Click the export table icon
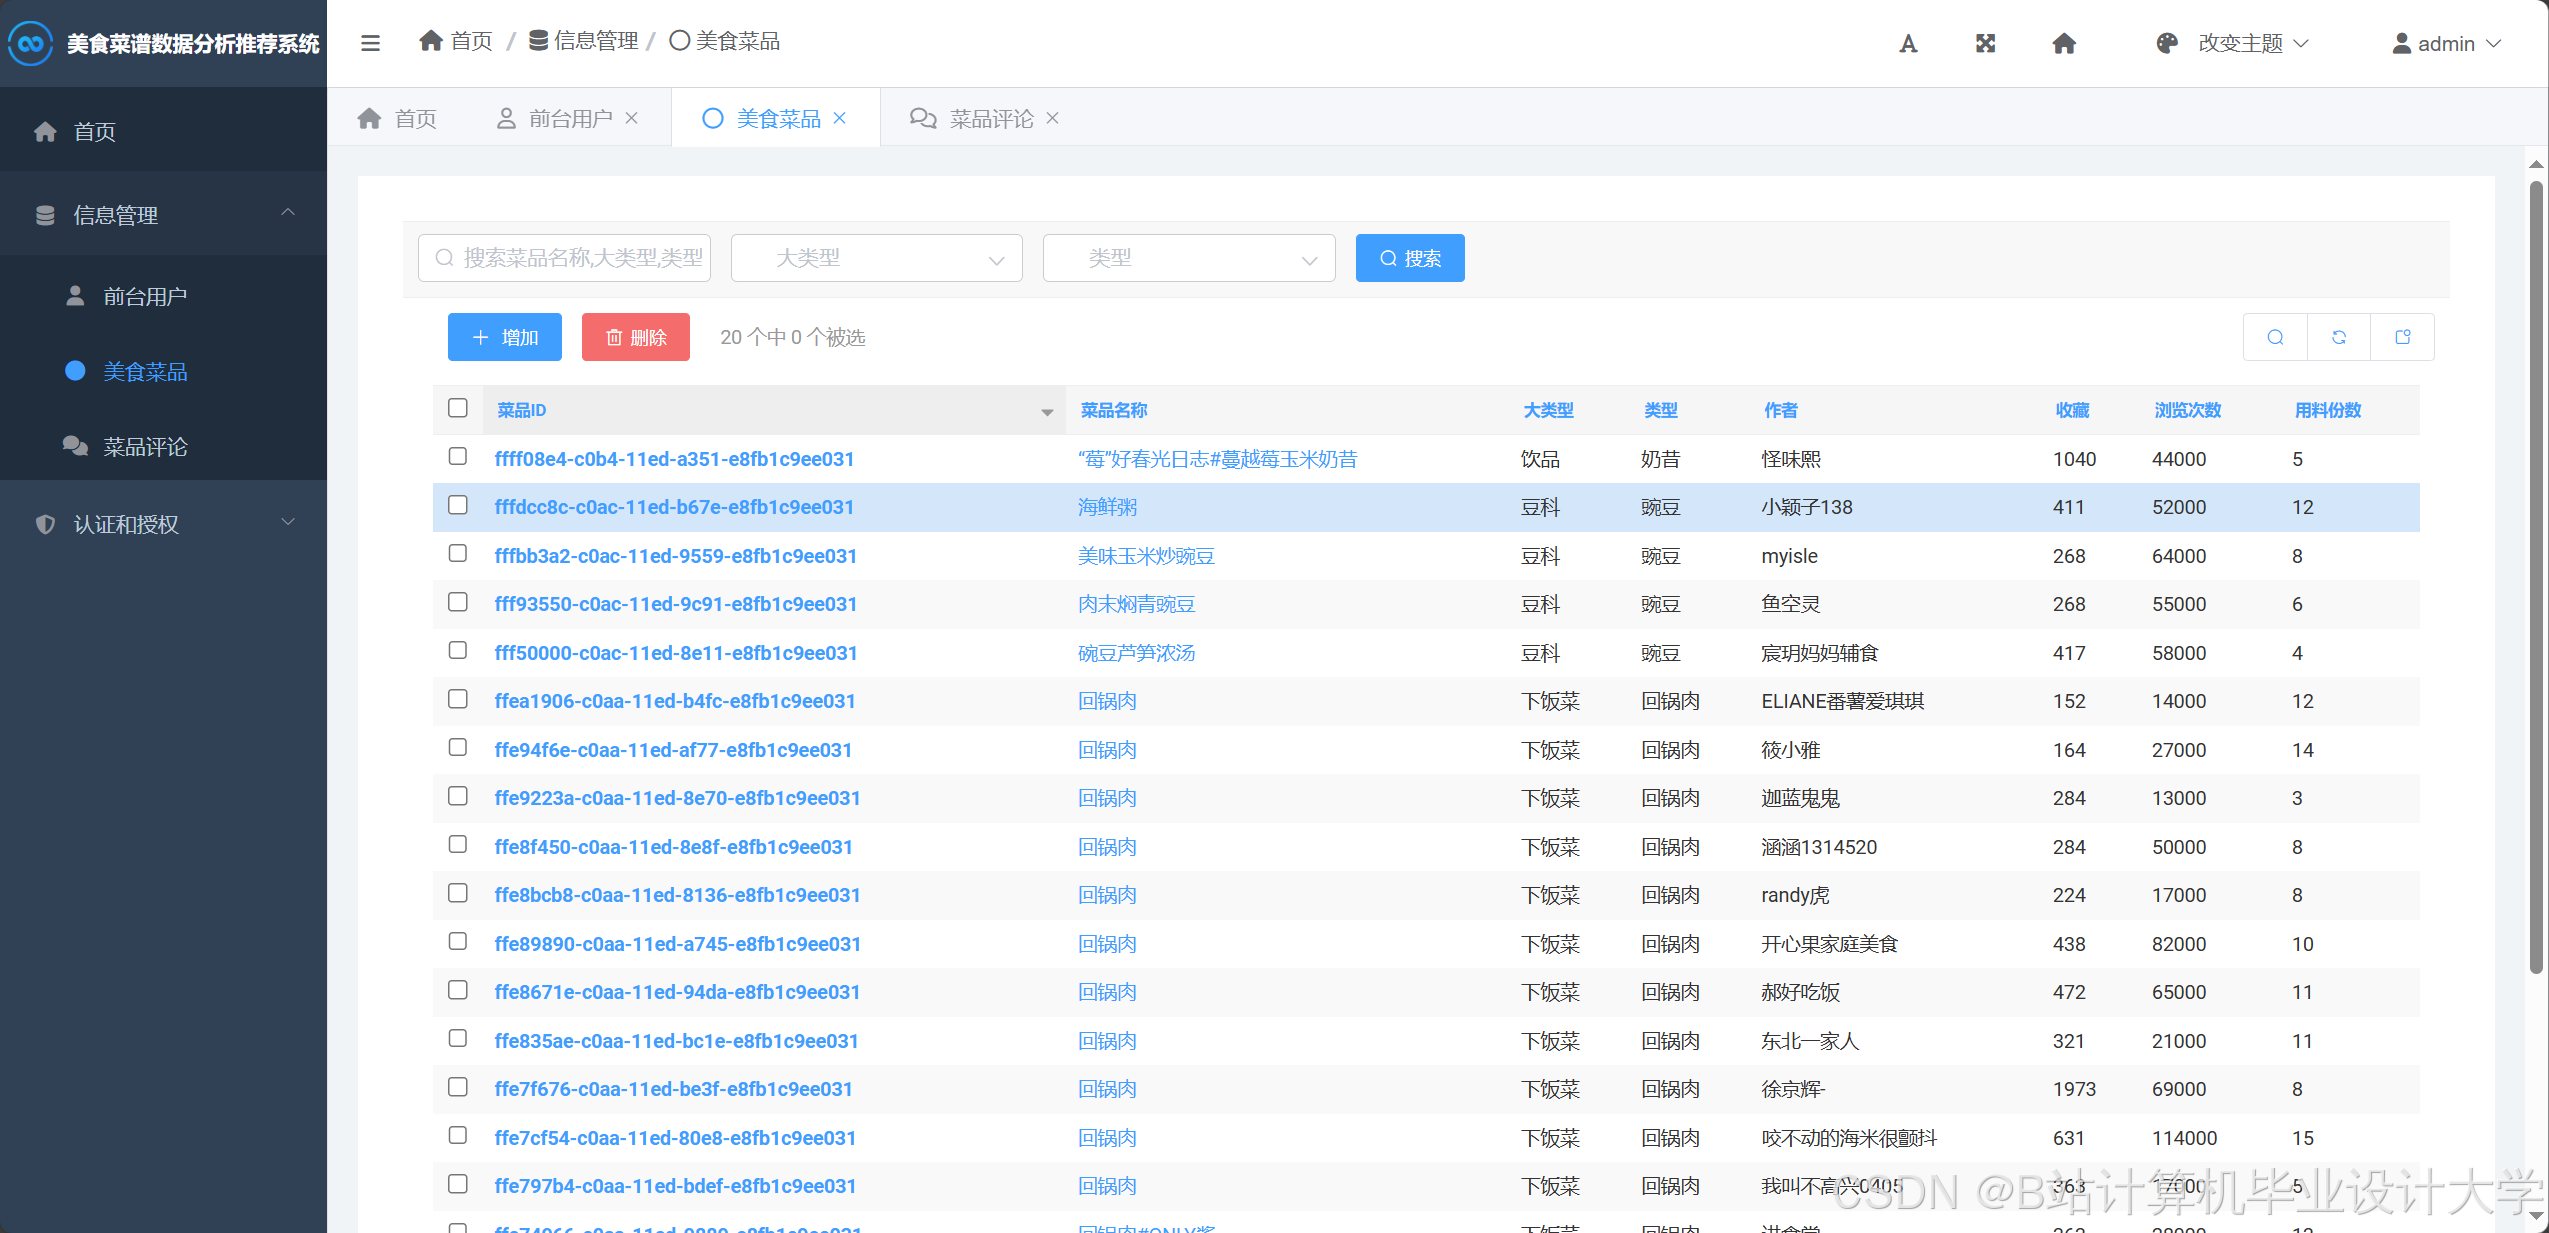 2402,337
